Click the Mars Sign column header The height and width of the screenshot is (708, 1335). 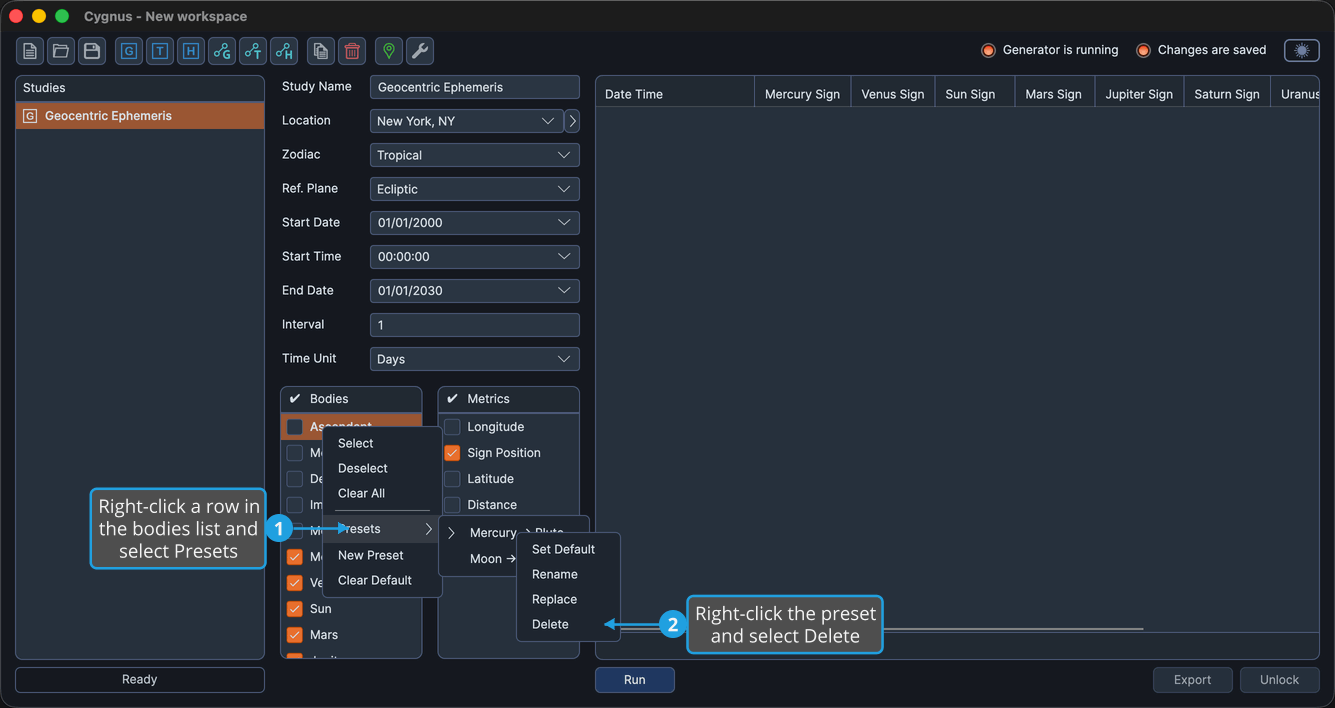tap(1055, 94)
